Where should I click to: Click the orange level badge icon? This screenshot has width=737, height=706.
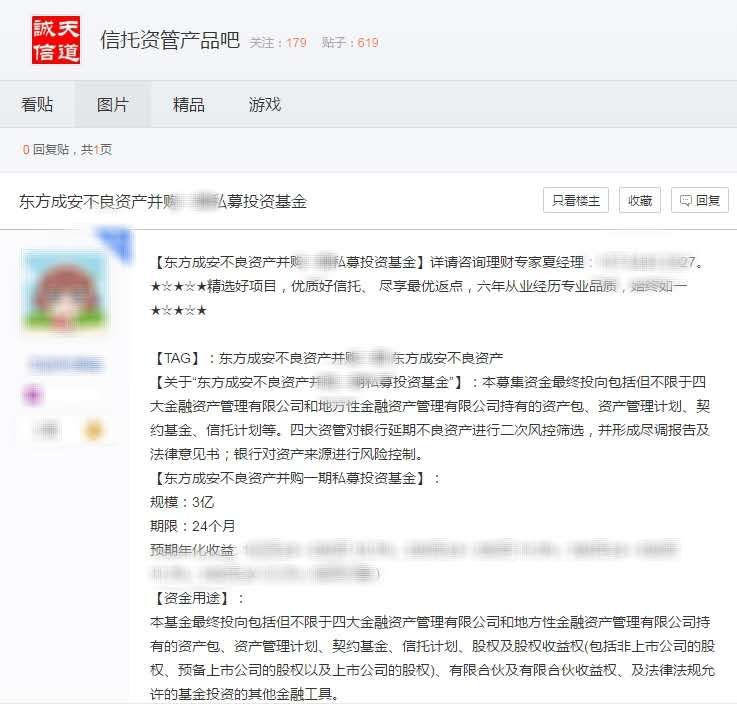pyautogui.click(x=94, y=430)
